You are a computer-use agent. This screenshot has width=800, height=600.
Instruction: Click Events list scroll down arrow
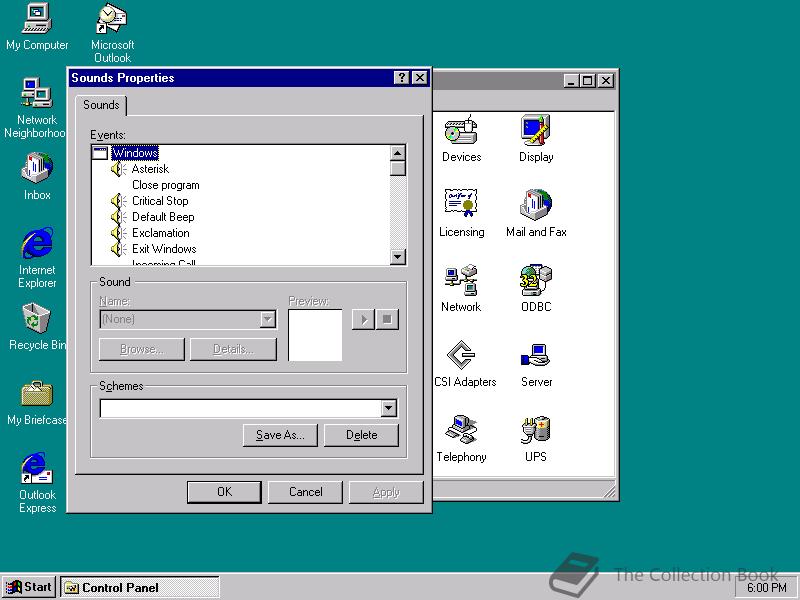(397, 257)
